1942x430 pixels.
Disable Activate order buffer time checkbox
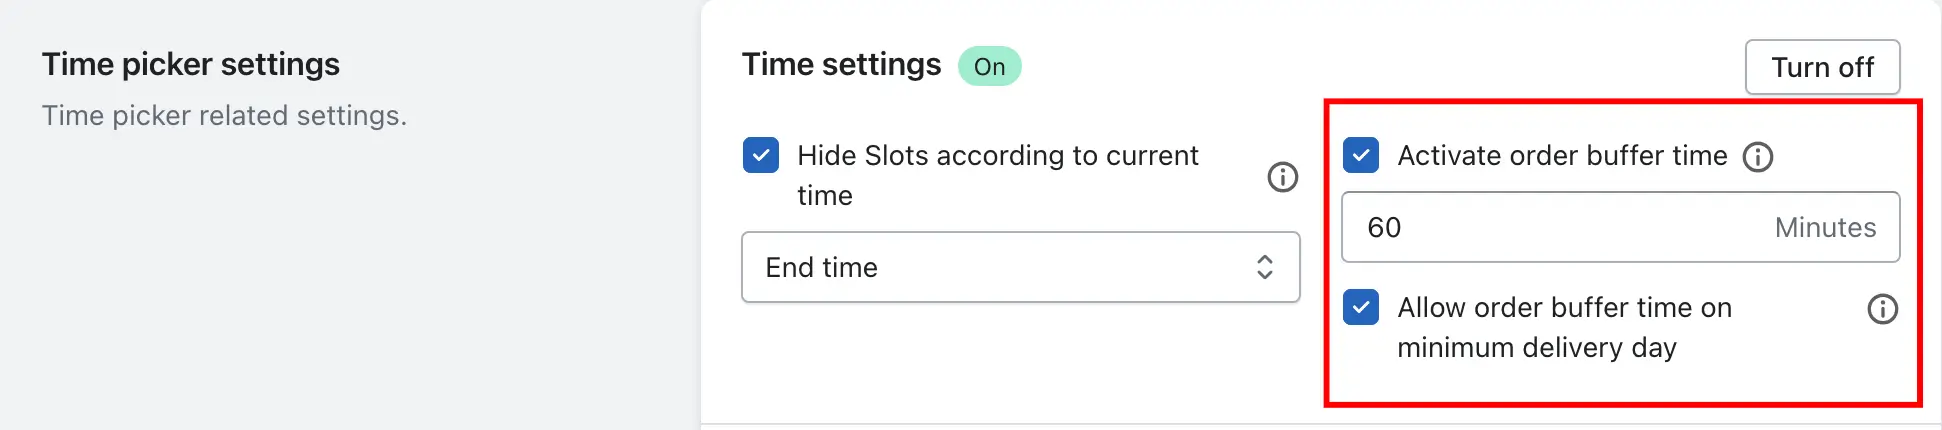(1361, 155)
